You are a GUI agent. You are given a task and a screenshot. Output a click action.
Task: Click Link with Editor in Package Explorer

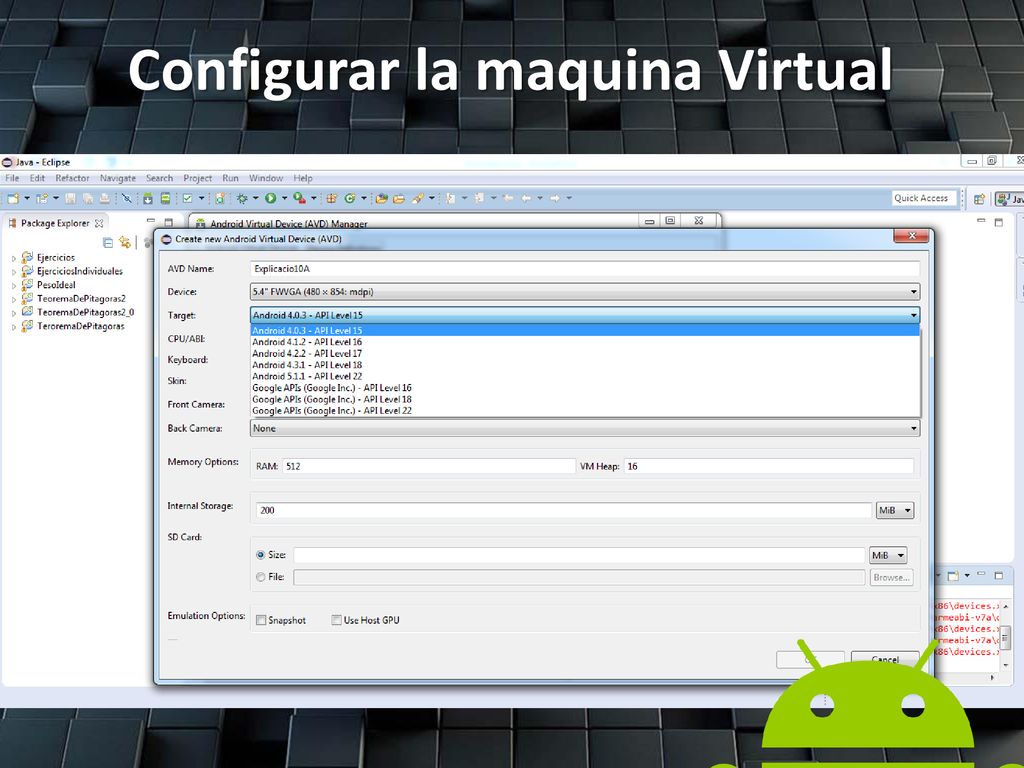[124, 243]
